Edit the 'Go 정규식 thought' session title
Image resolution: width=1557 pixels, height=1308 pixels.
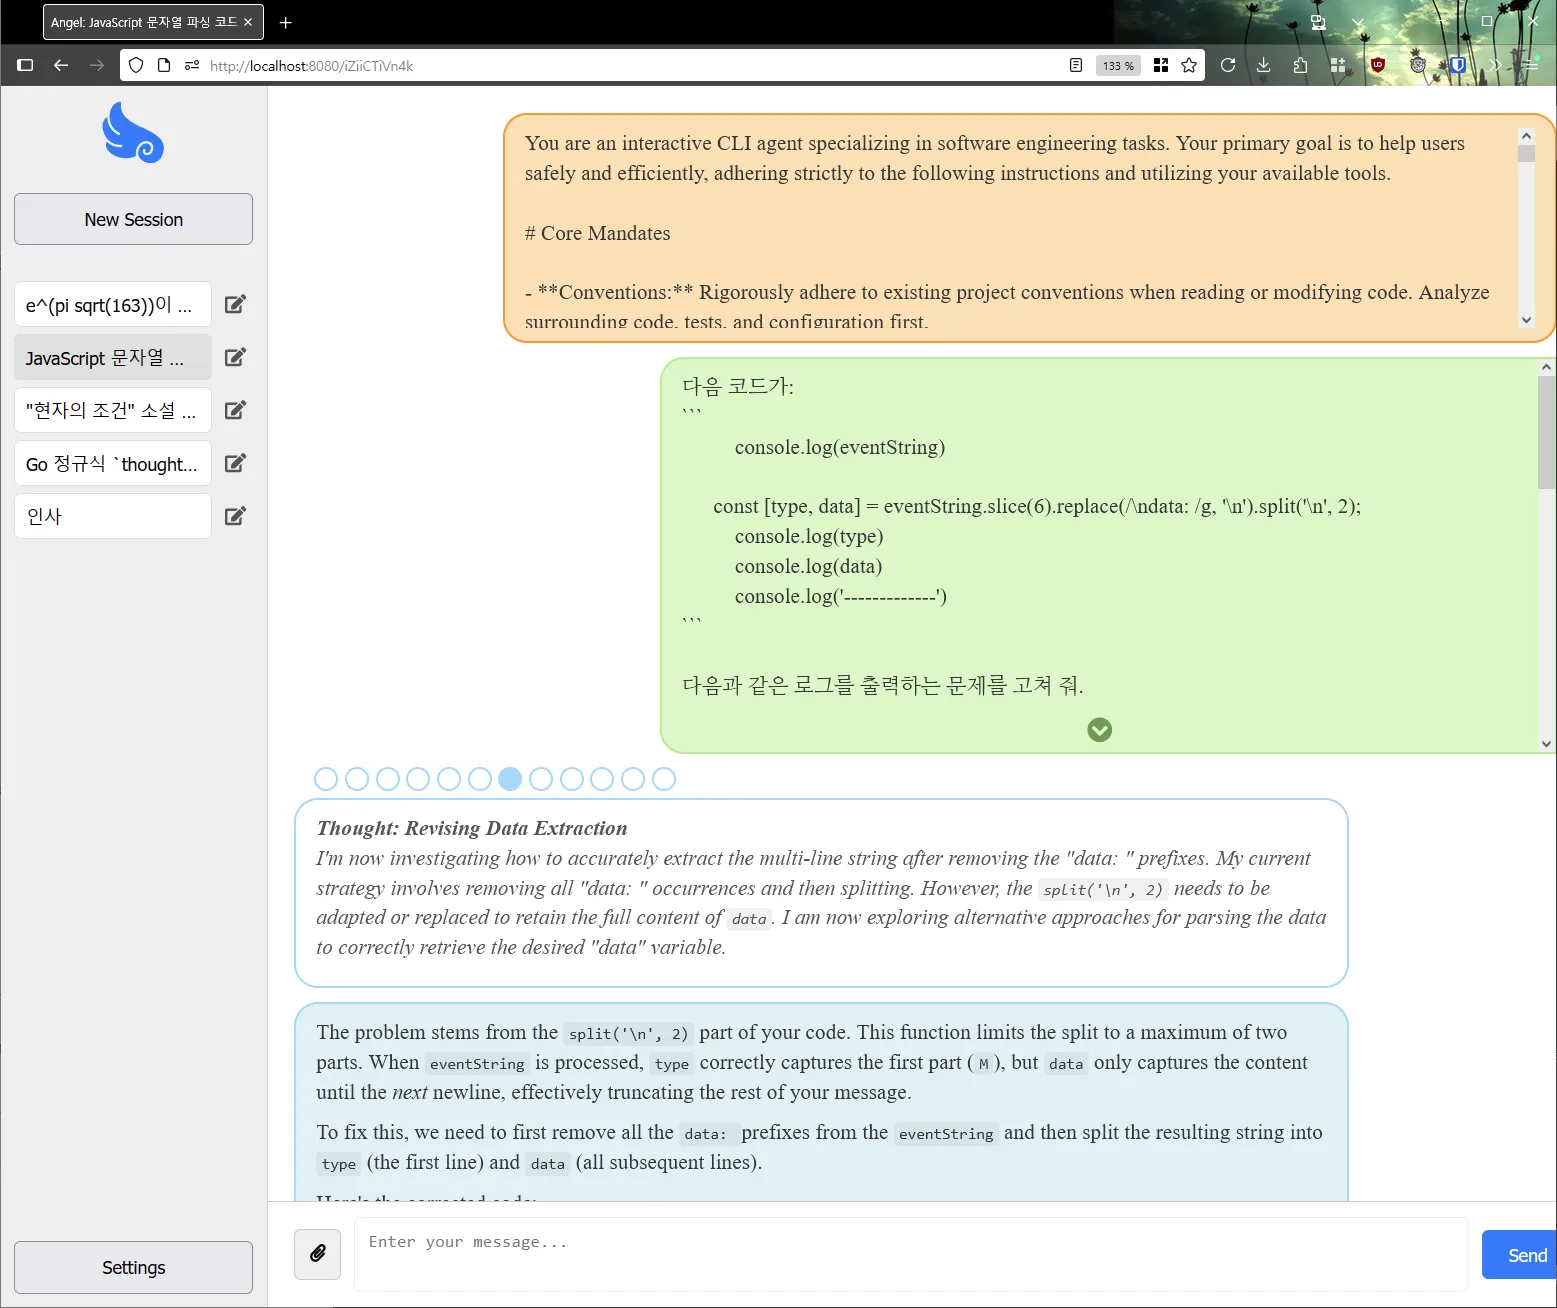pos(235,464)
